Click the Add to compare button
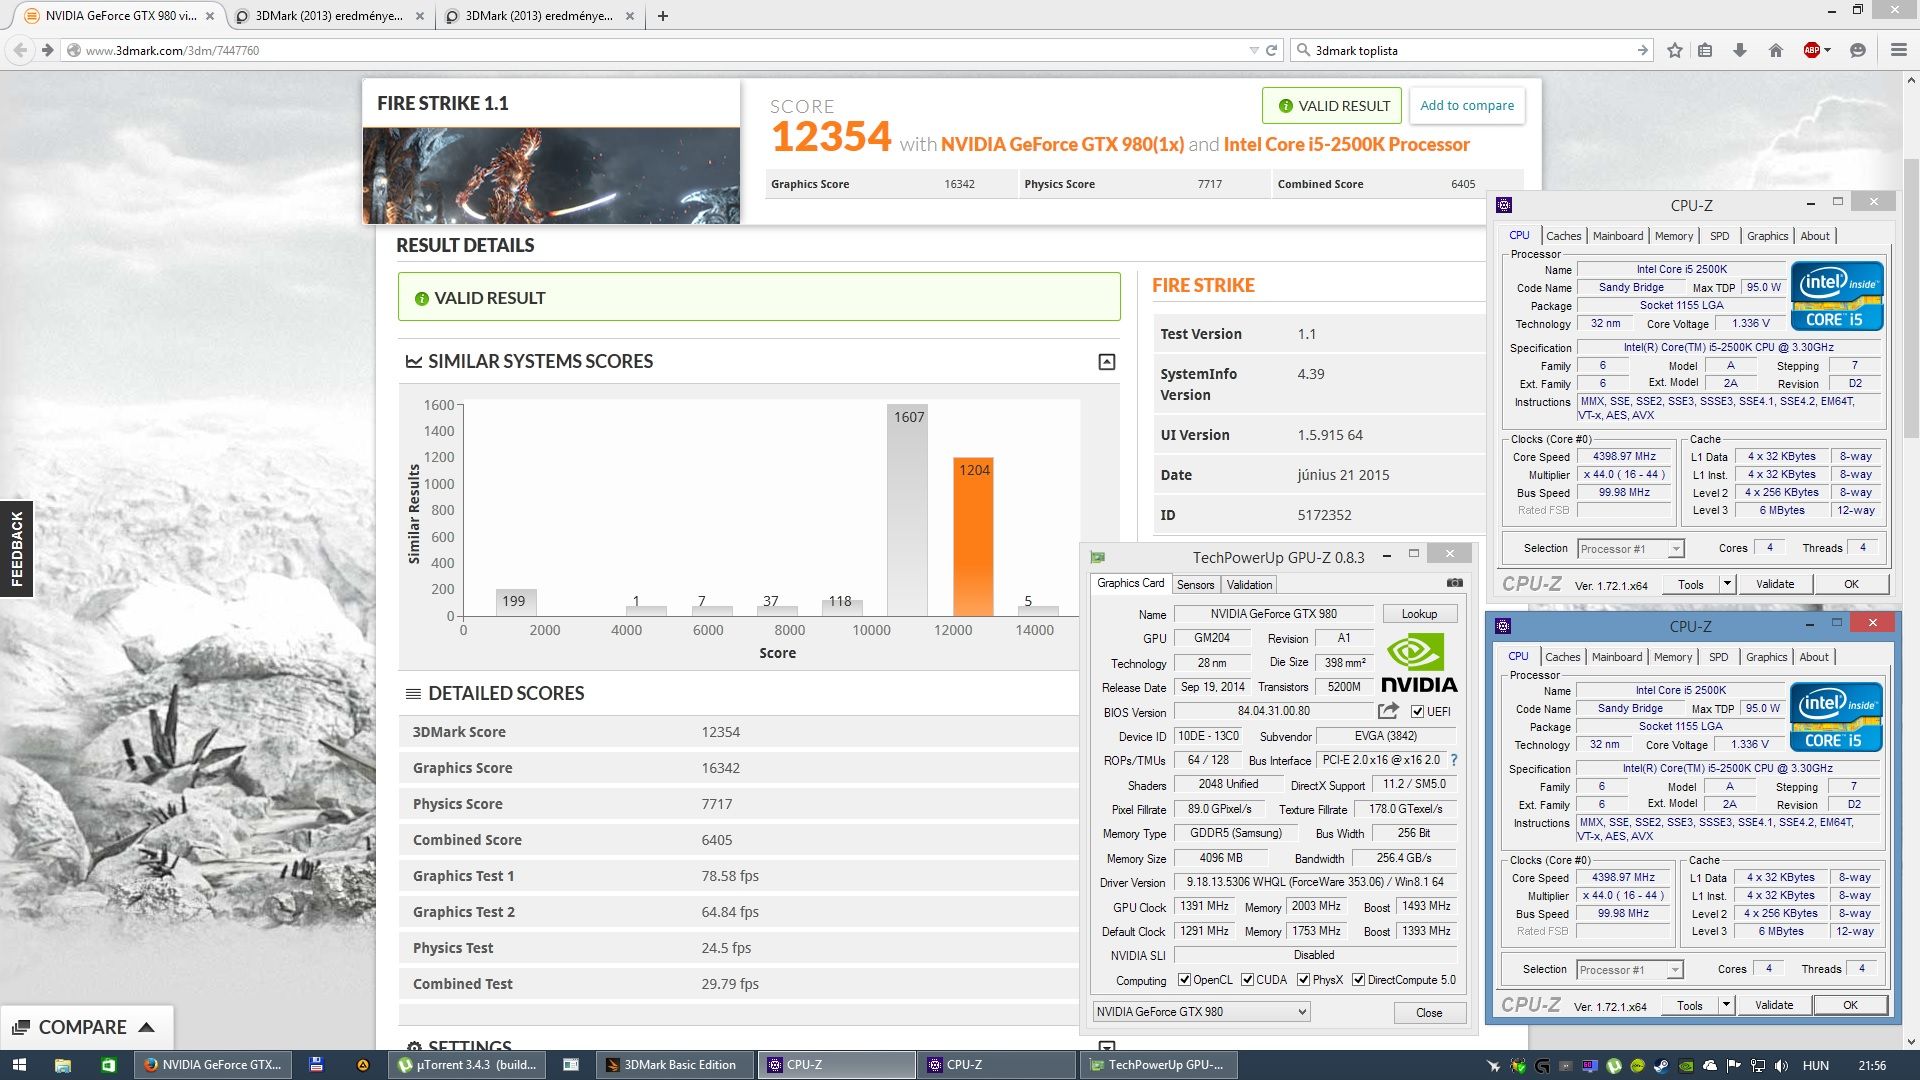Screen dimensions: 1920x1080 tap(1467, 106)
